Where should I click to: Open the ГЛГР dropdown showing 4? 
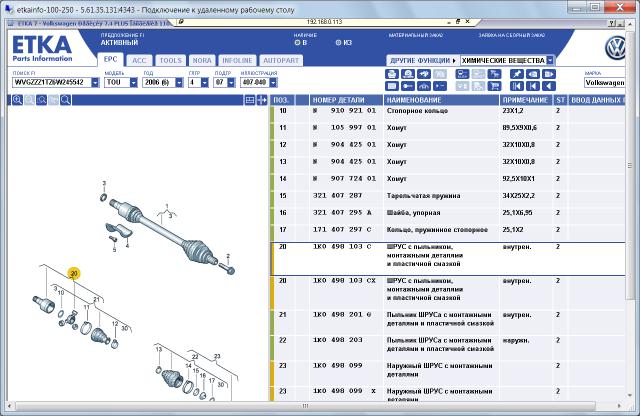click(x=204, y=82)
